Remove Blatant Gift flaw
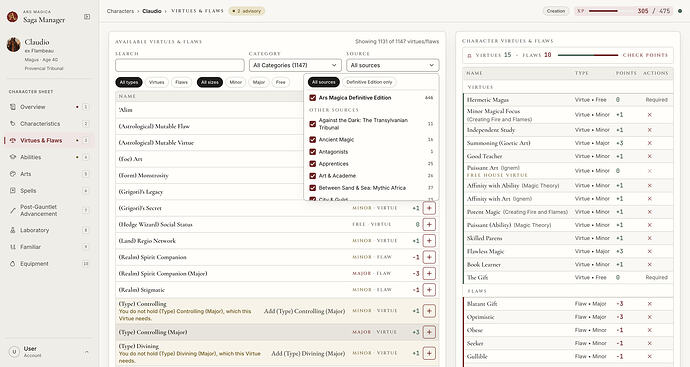690x367 pixels. (x=650, y=304)
